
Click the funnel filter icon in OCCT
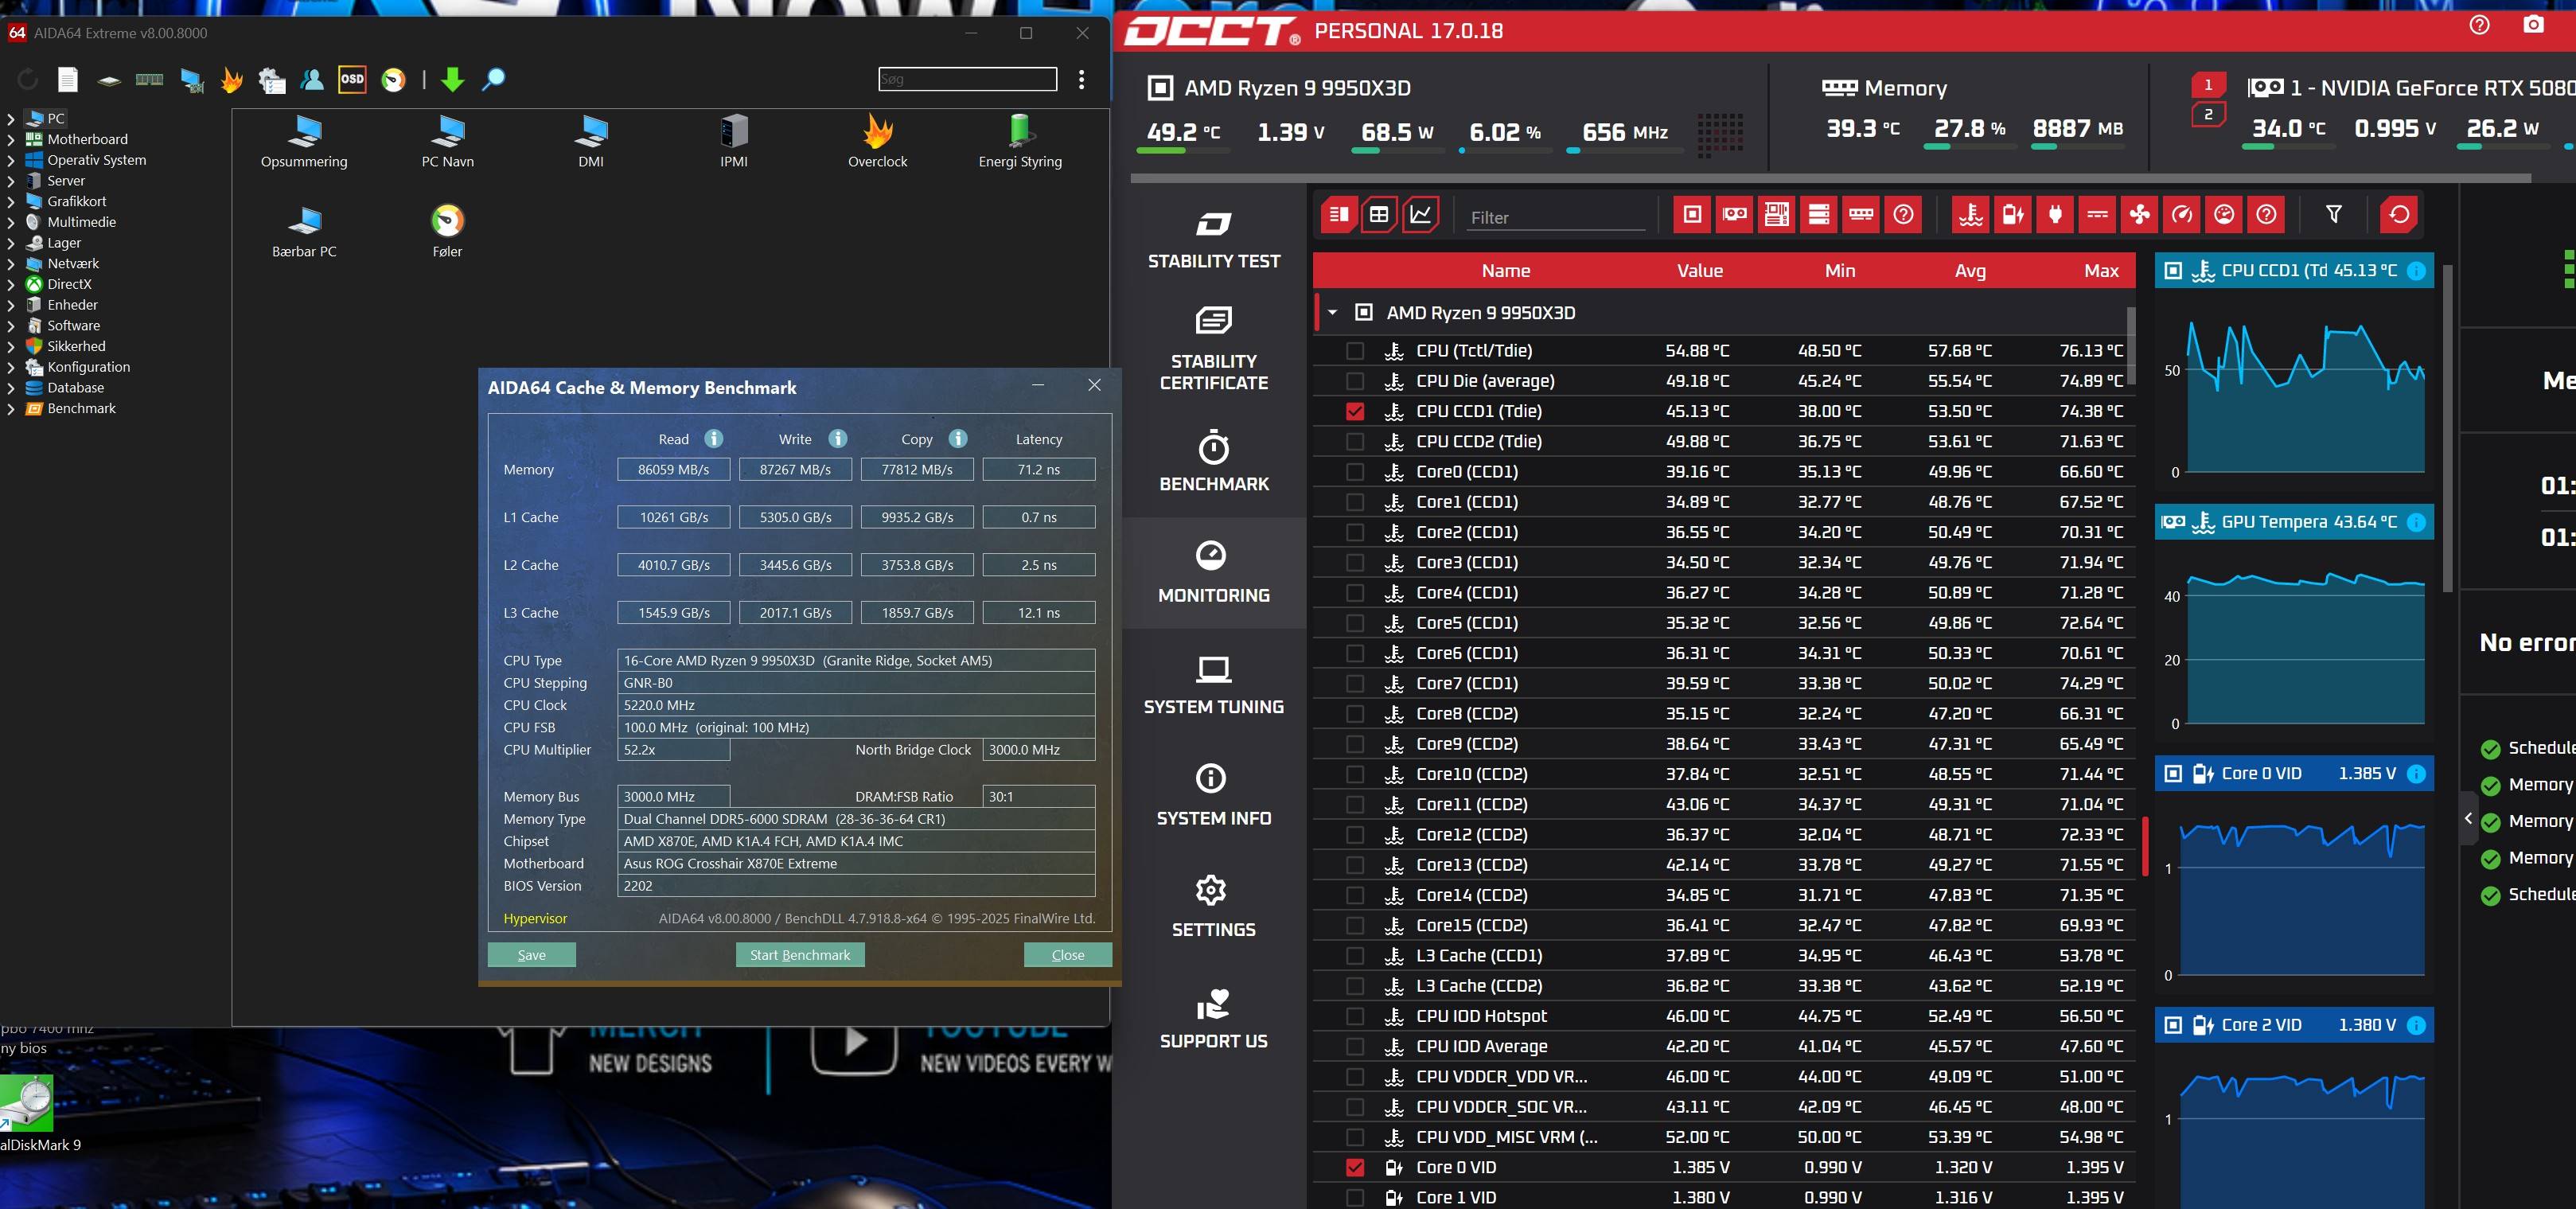coord(2334,214)
